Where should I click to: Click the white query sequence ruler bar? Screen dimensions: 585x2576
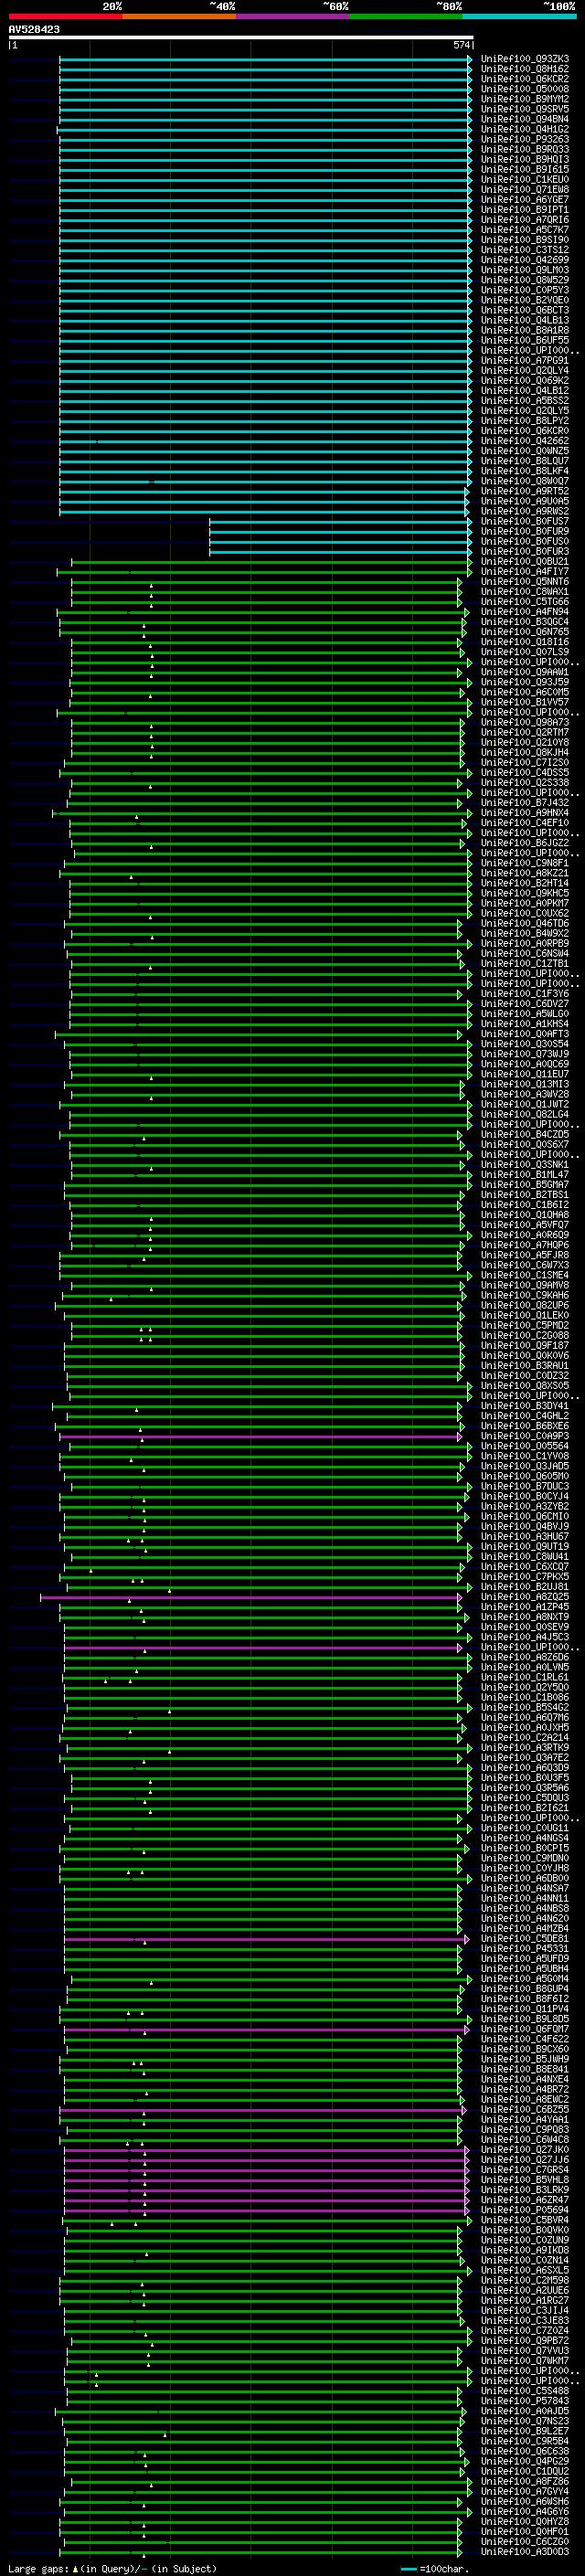(x=241, y=38)
